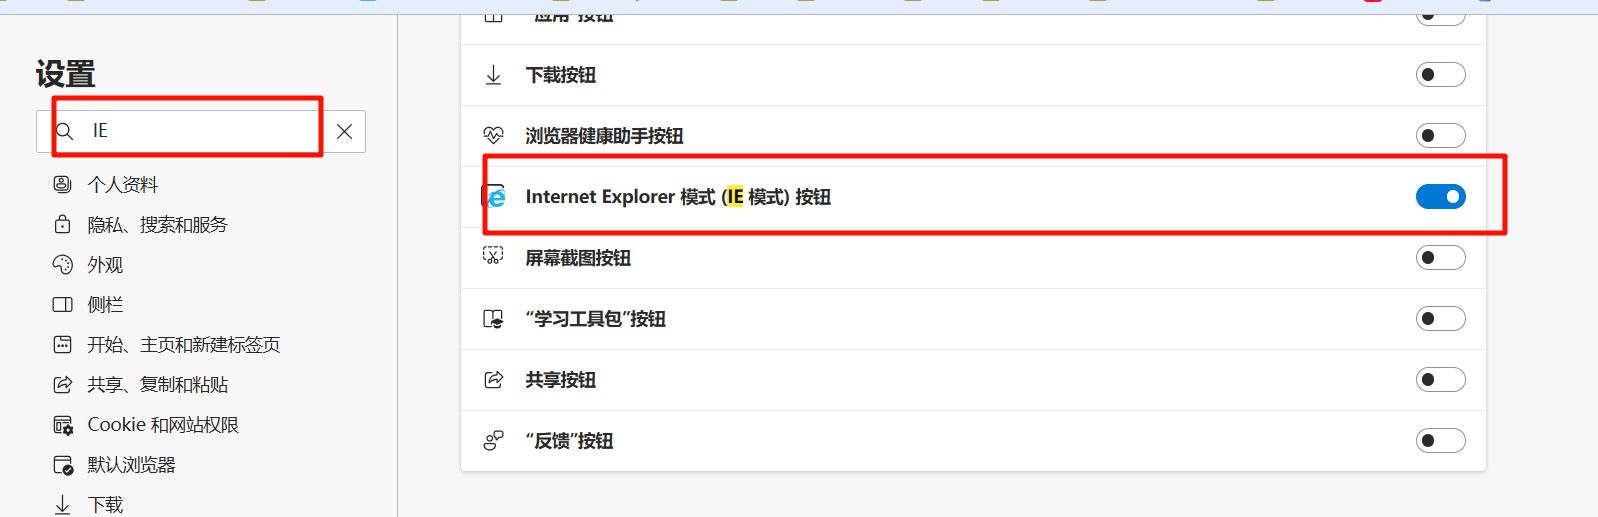This screenshot has height=517, width=1598.
Task: Click the 屏幕截图按钮 label text
Action: pos(578,258)
